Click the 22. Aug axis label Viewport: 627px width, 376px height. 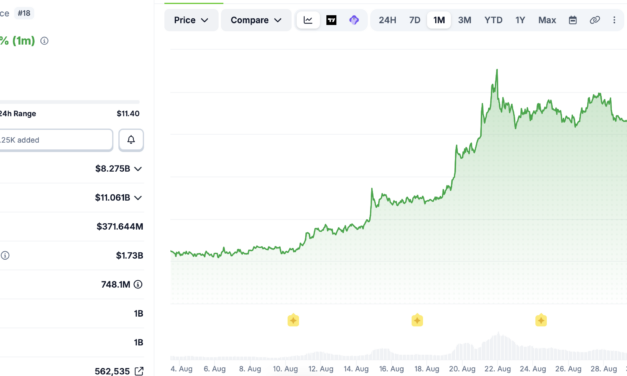pyautogui.click(x=497, y=369)
